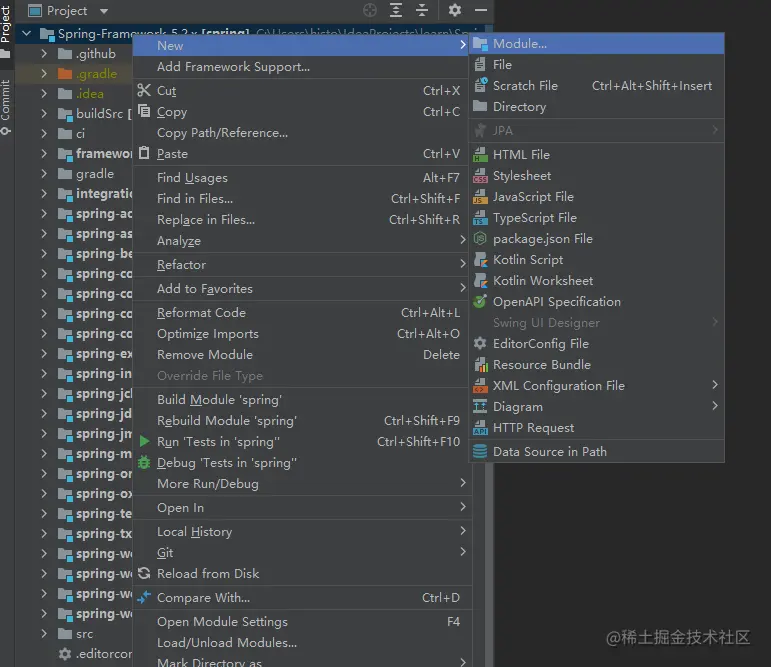Click the TypeScript File icon

pos(480,217)
